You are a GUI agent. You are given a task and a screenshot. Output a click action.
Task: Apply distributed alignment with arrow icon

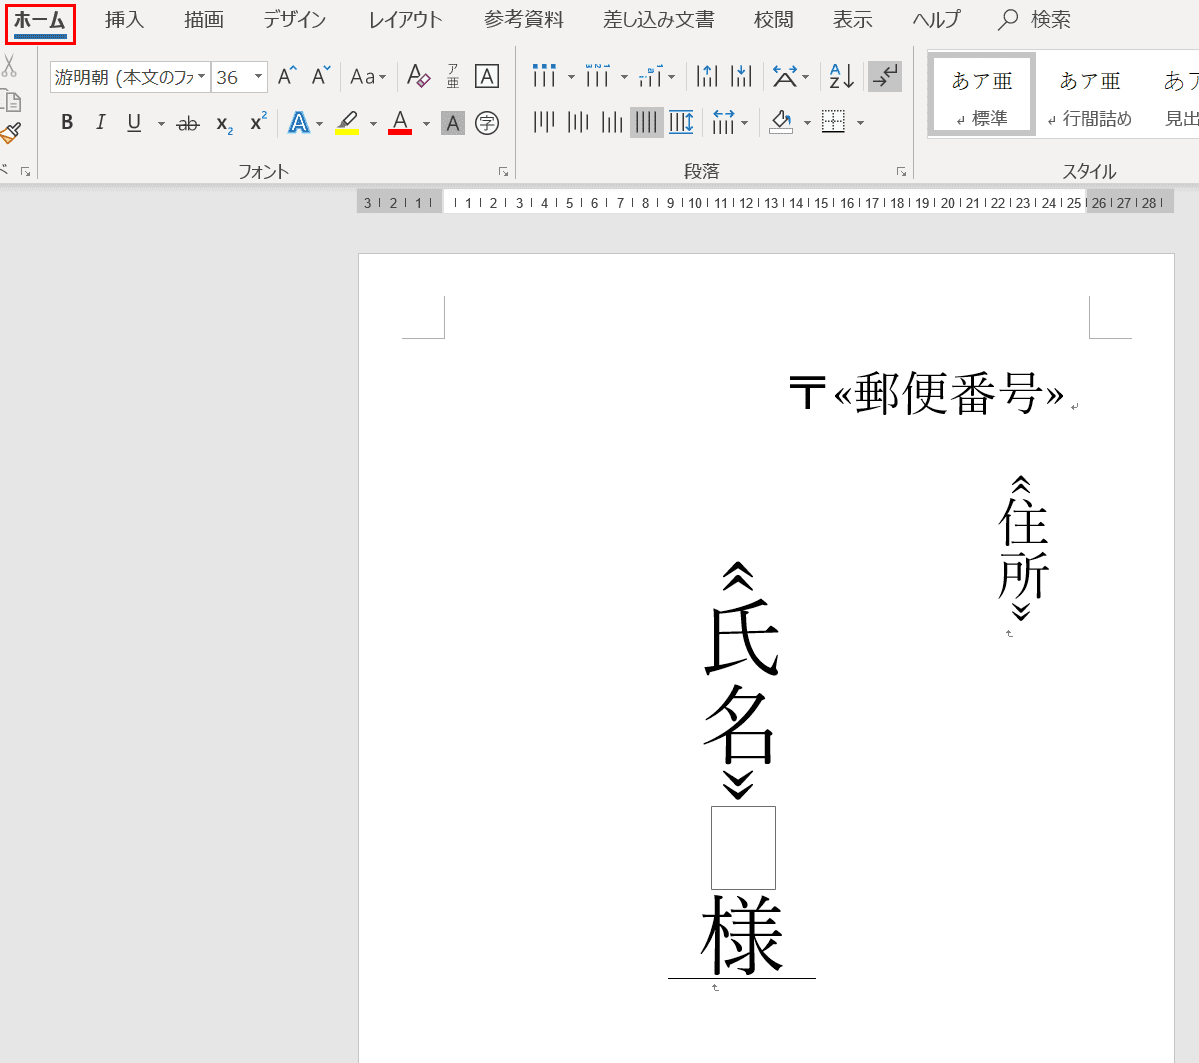(x=681, y=122)
